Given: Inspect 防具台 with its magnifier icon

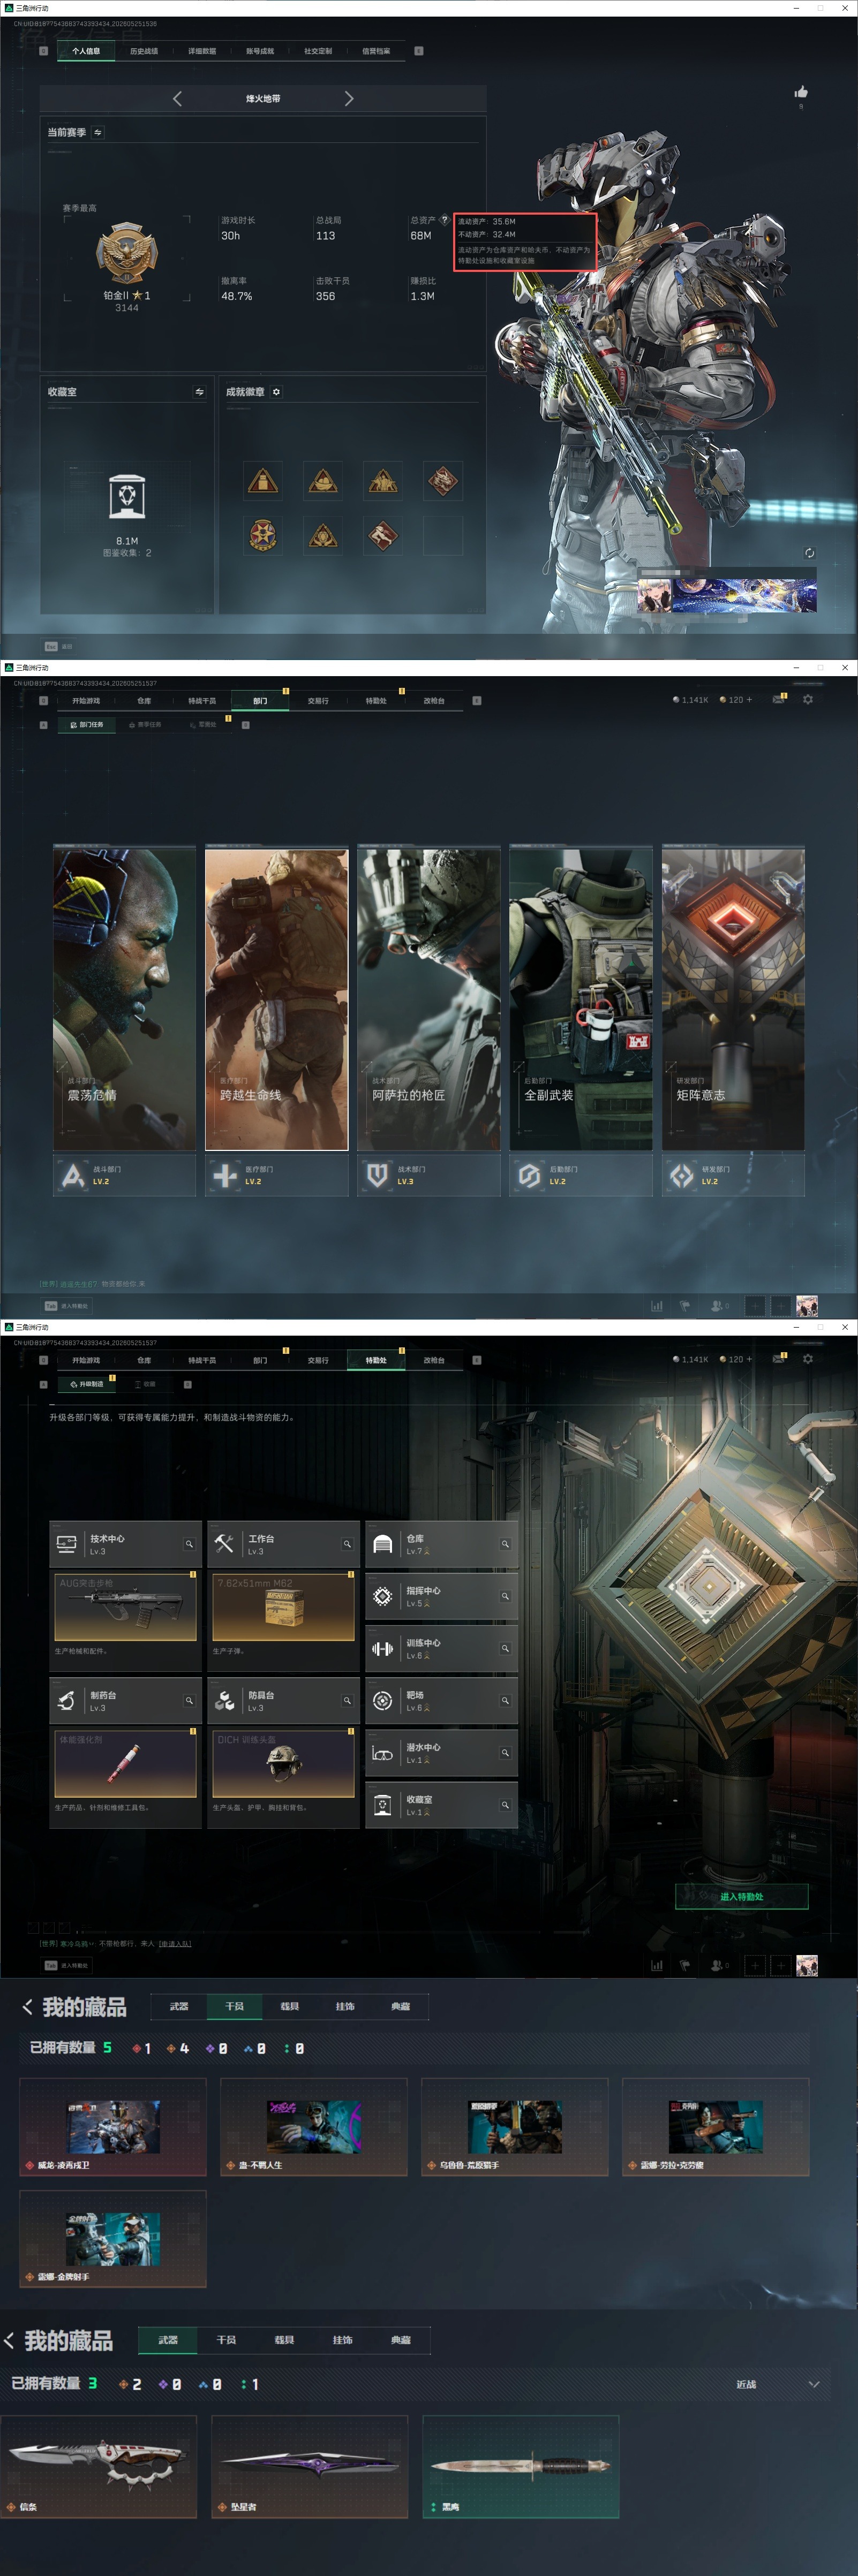Looking at the screenshot, I should 347,1700.
